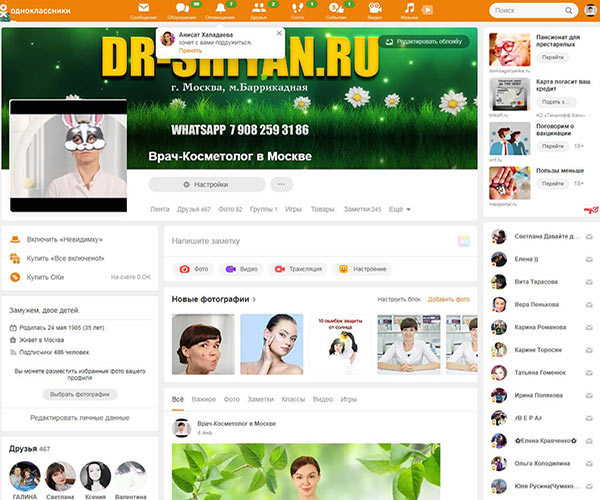Viewport: 600px width, 500px height.
Task: Click the search magnifier icon
Action: (569, 10)
